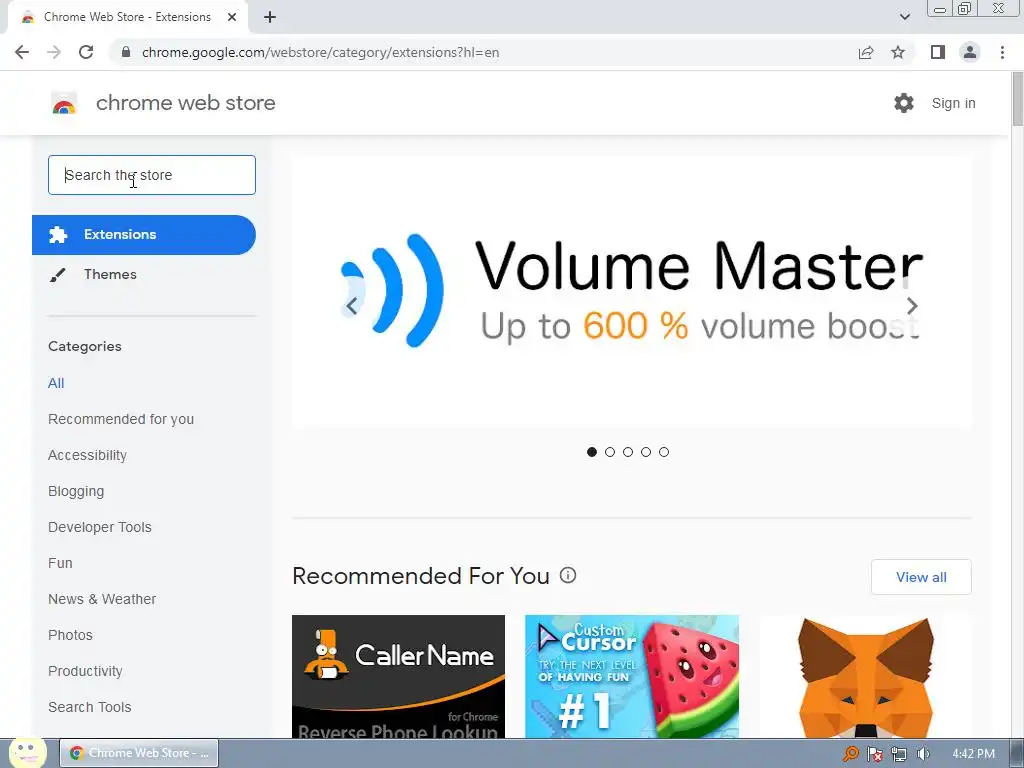Open the Developer Tools category

[x=99, y=527]
